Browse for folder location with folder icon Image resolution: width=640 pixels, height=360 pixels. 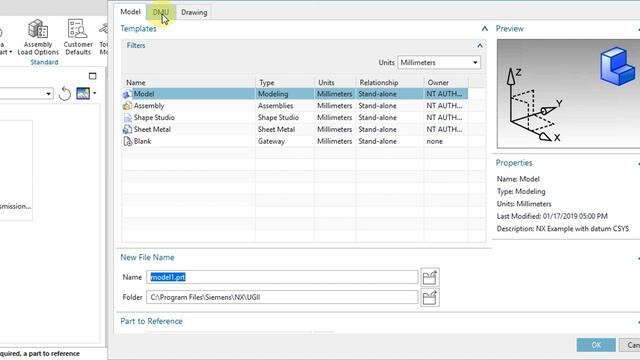point(430,298)
